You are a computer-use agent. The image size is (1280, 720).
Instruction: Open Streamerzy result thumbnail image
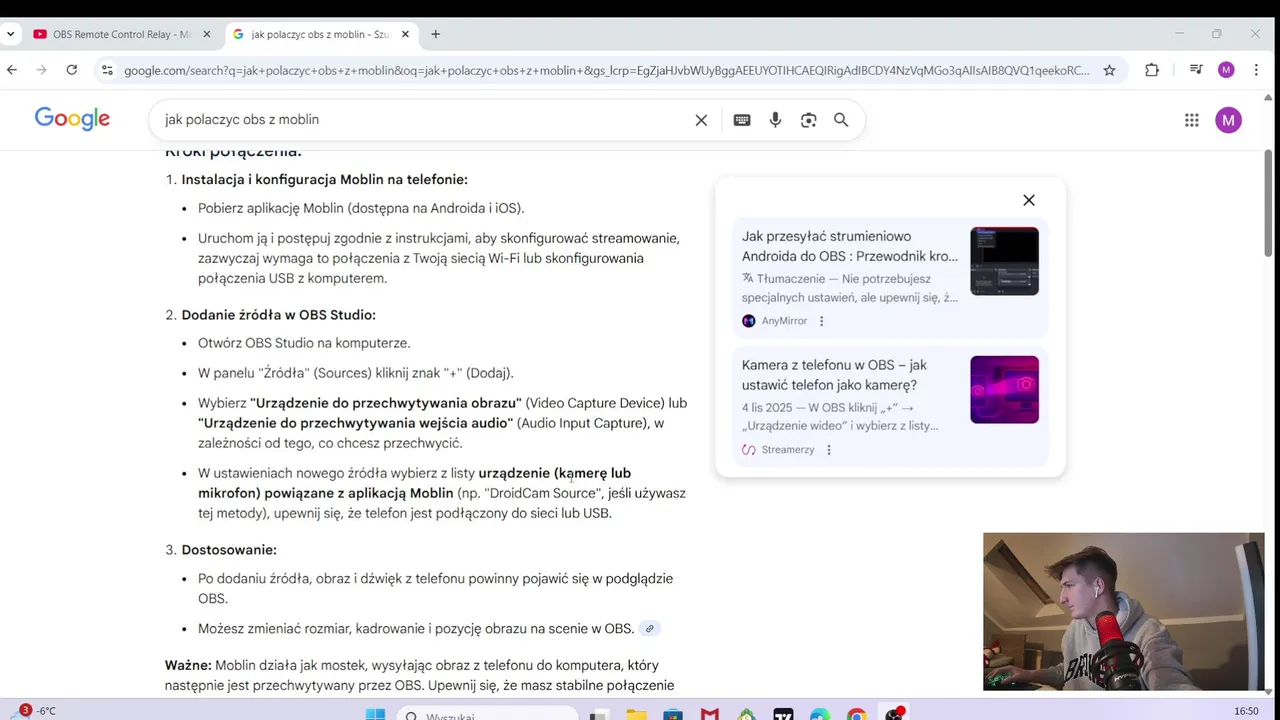[x=1004, y=389]
